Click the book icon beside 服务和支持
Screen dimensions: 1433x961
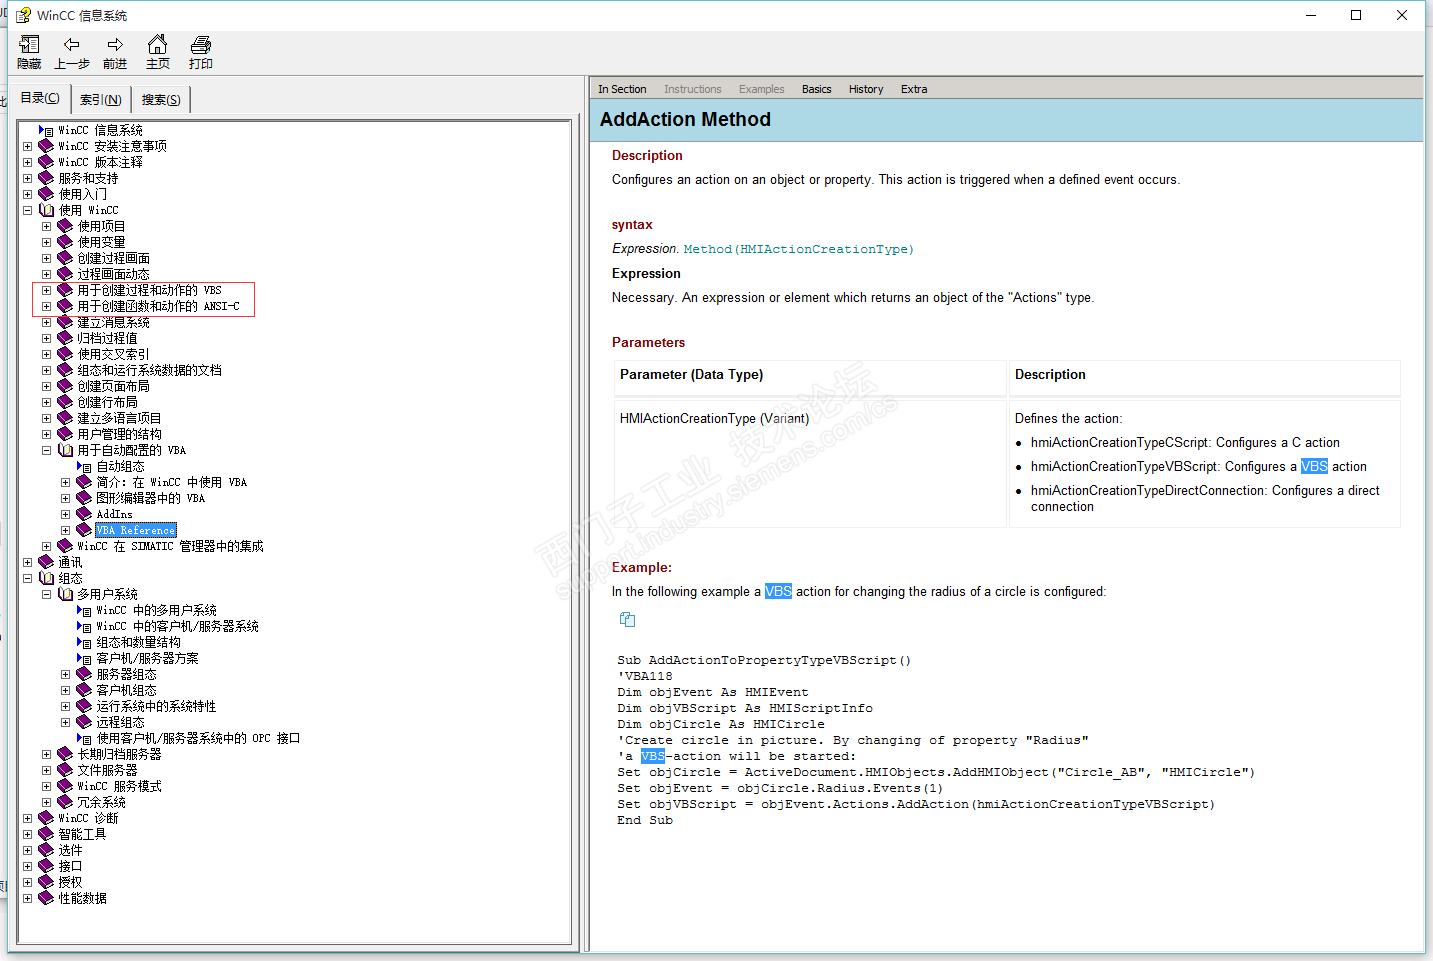[46, 178]
